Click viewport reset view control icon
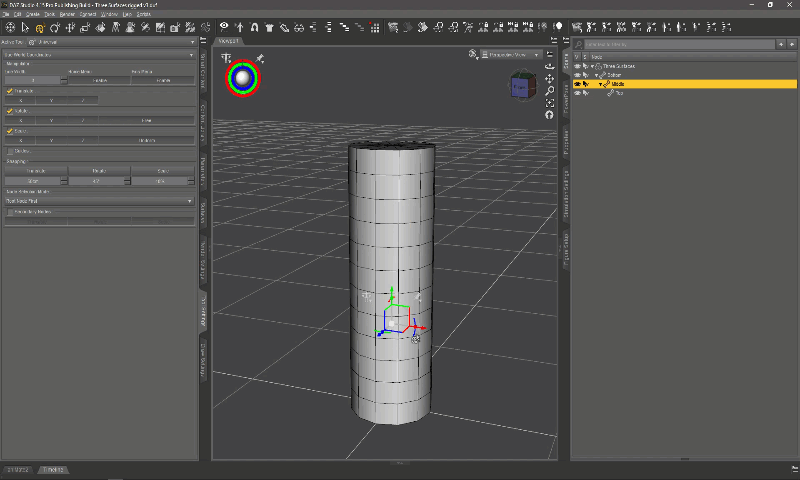Viewport: 800px width, 480px height. tap(549, 115)
